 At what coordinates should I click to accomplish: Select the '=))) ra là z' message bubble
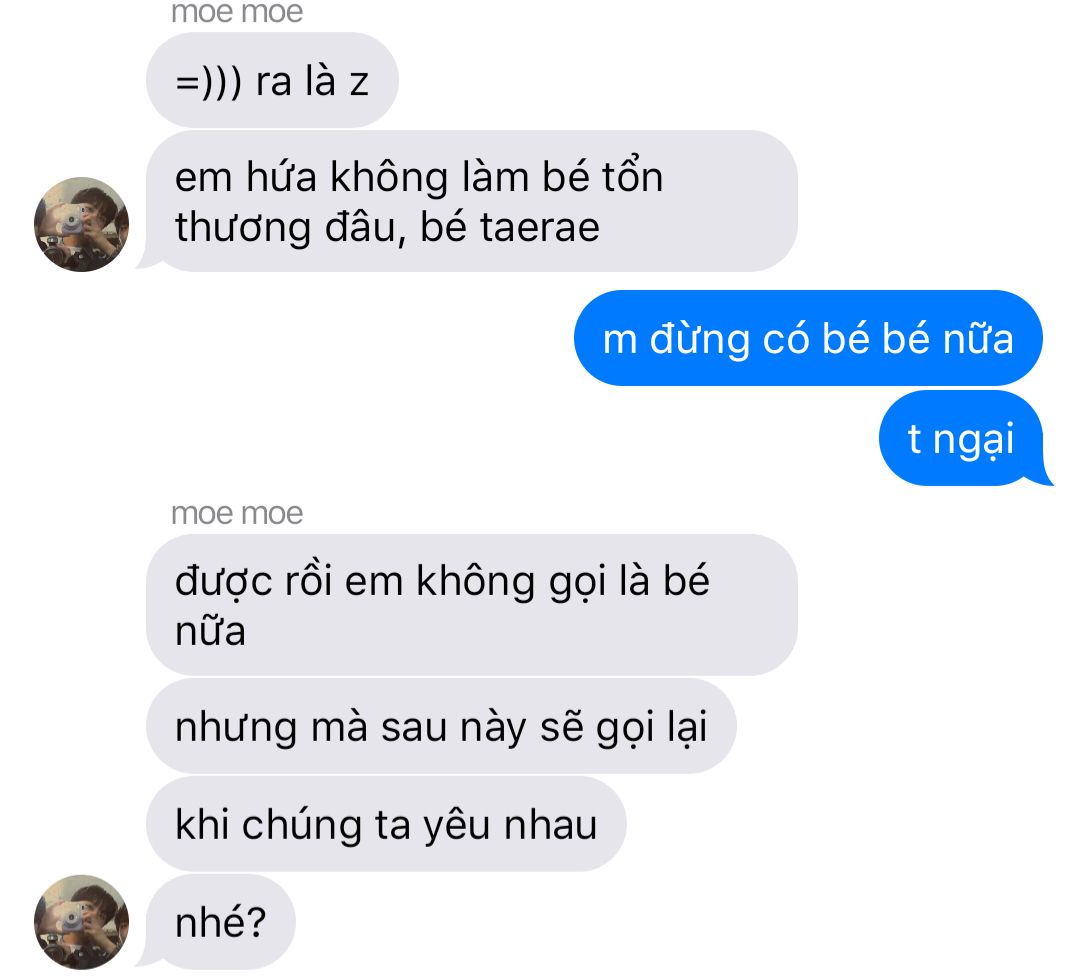point(272,80)
